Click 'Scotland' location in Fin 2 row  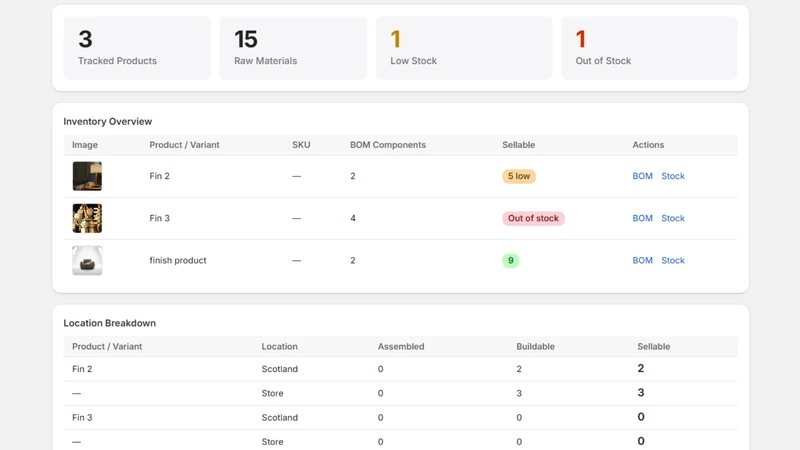point(280,369)
